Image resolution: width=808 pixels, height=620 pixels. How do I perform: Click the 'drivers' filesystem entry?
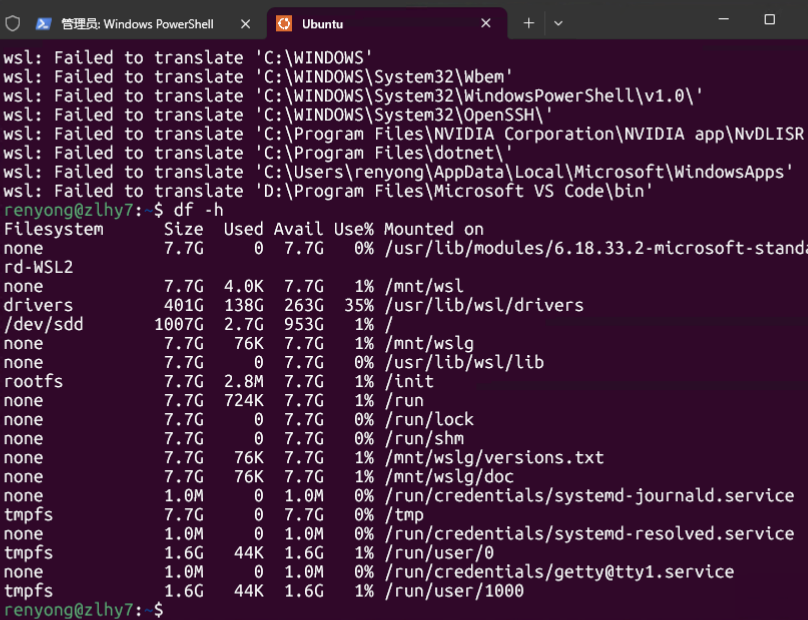(38, 306)
